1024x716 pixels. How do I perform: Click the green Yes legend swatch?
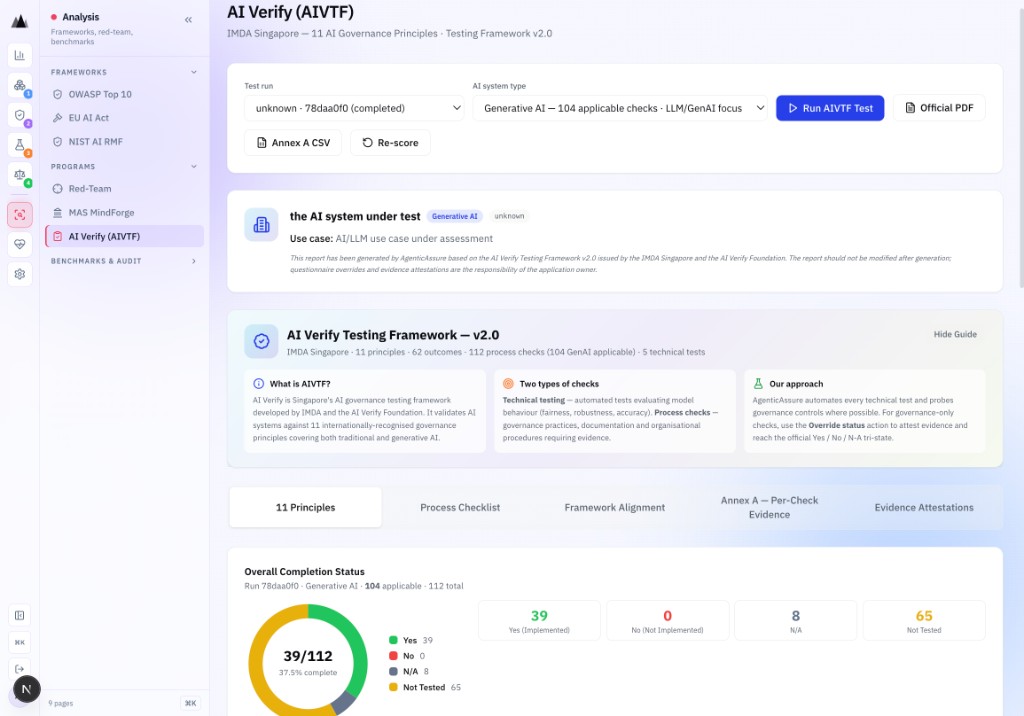tap(393, 640)
